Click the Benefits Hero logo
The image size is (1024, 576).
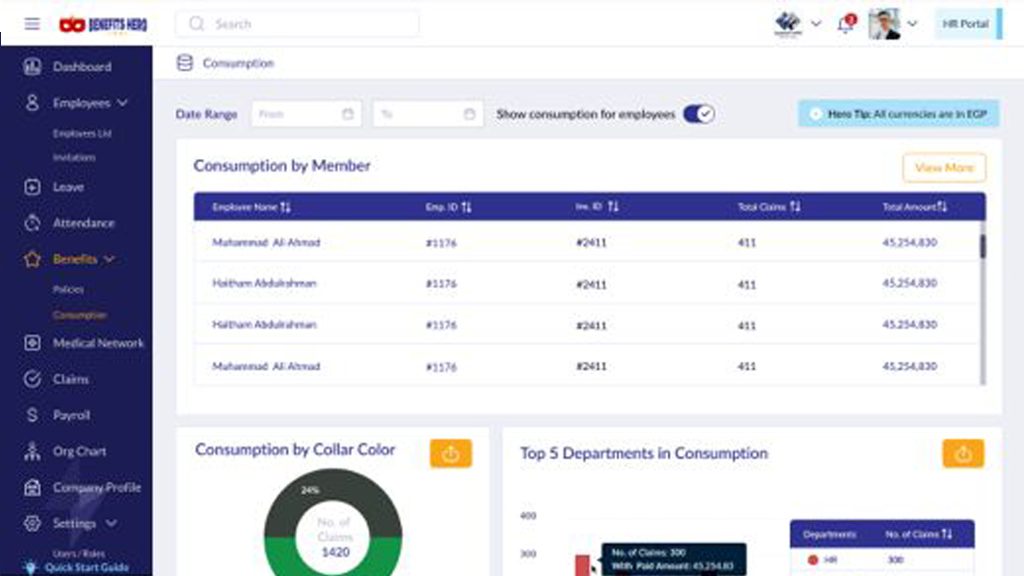[x=103, y=24]
